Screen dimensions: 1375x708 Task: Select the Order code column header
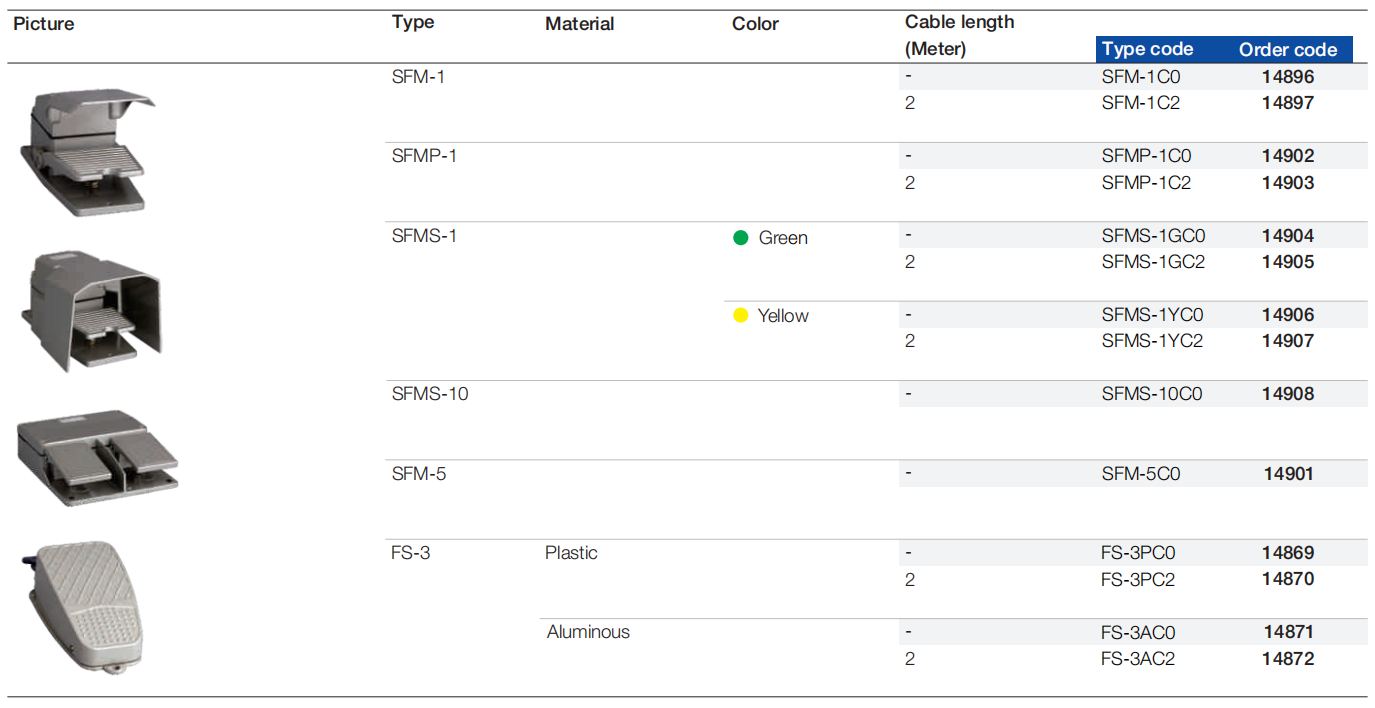(x=1288, y=49)
